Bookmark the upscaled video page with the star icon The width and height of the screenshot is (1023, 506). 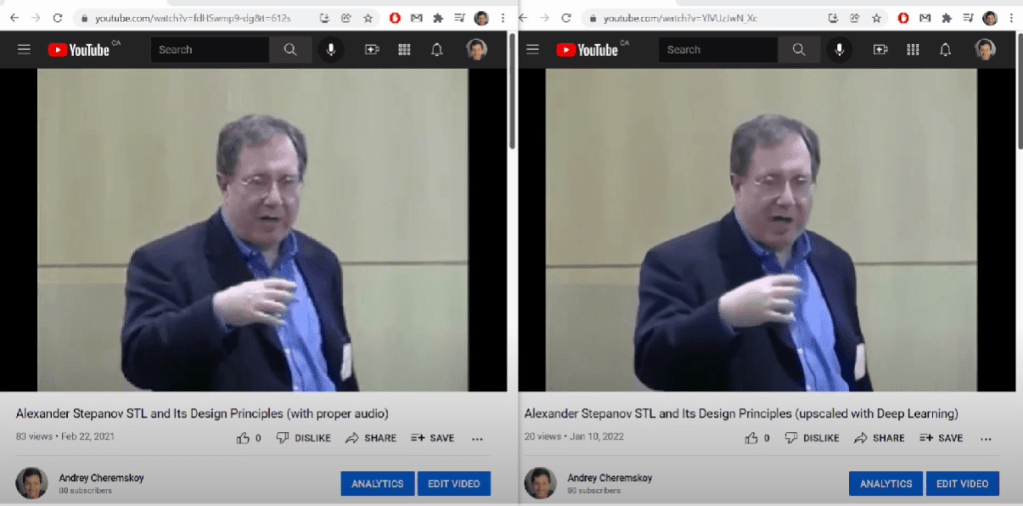pos(876,18)
